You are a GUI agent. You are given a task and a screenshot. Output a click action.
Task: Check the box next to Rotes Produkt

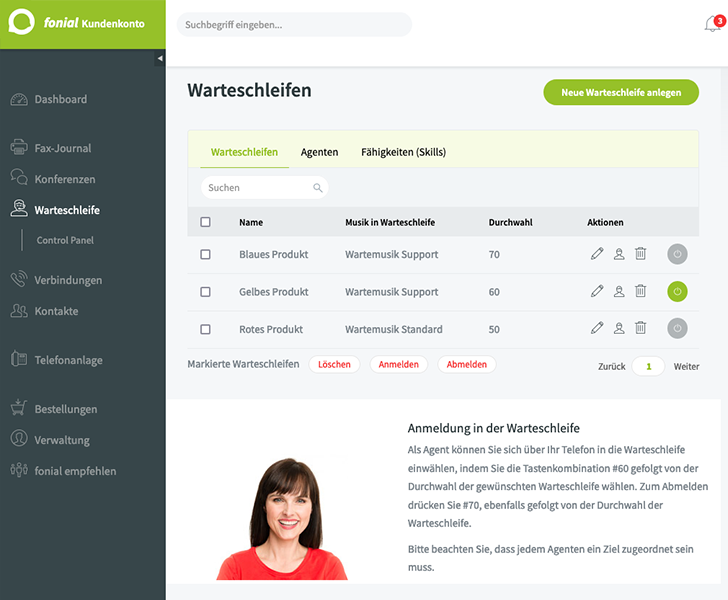206,329
